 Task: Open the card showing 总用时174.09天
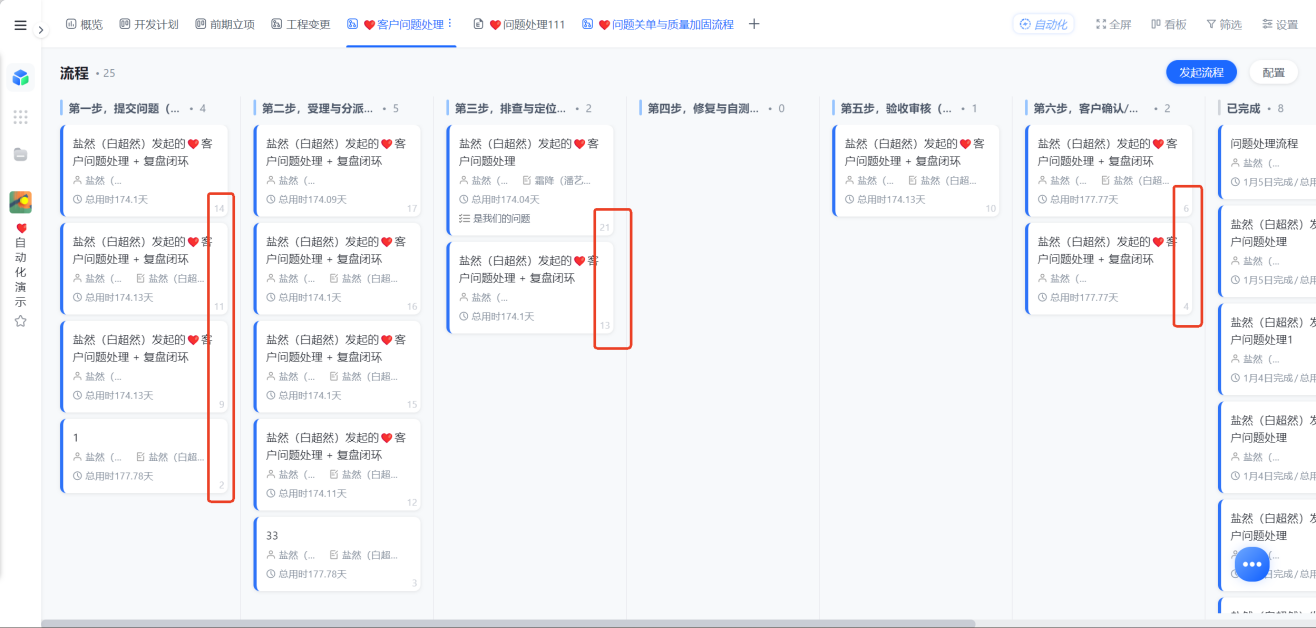[x=337, y=170]
